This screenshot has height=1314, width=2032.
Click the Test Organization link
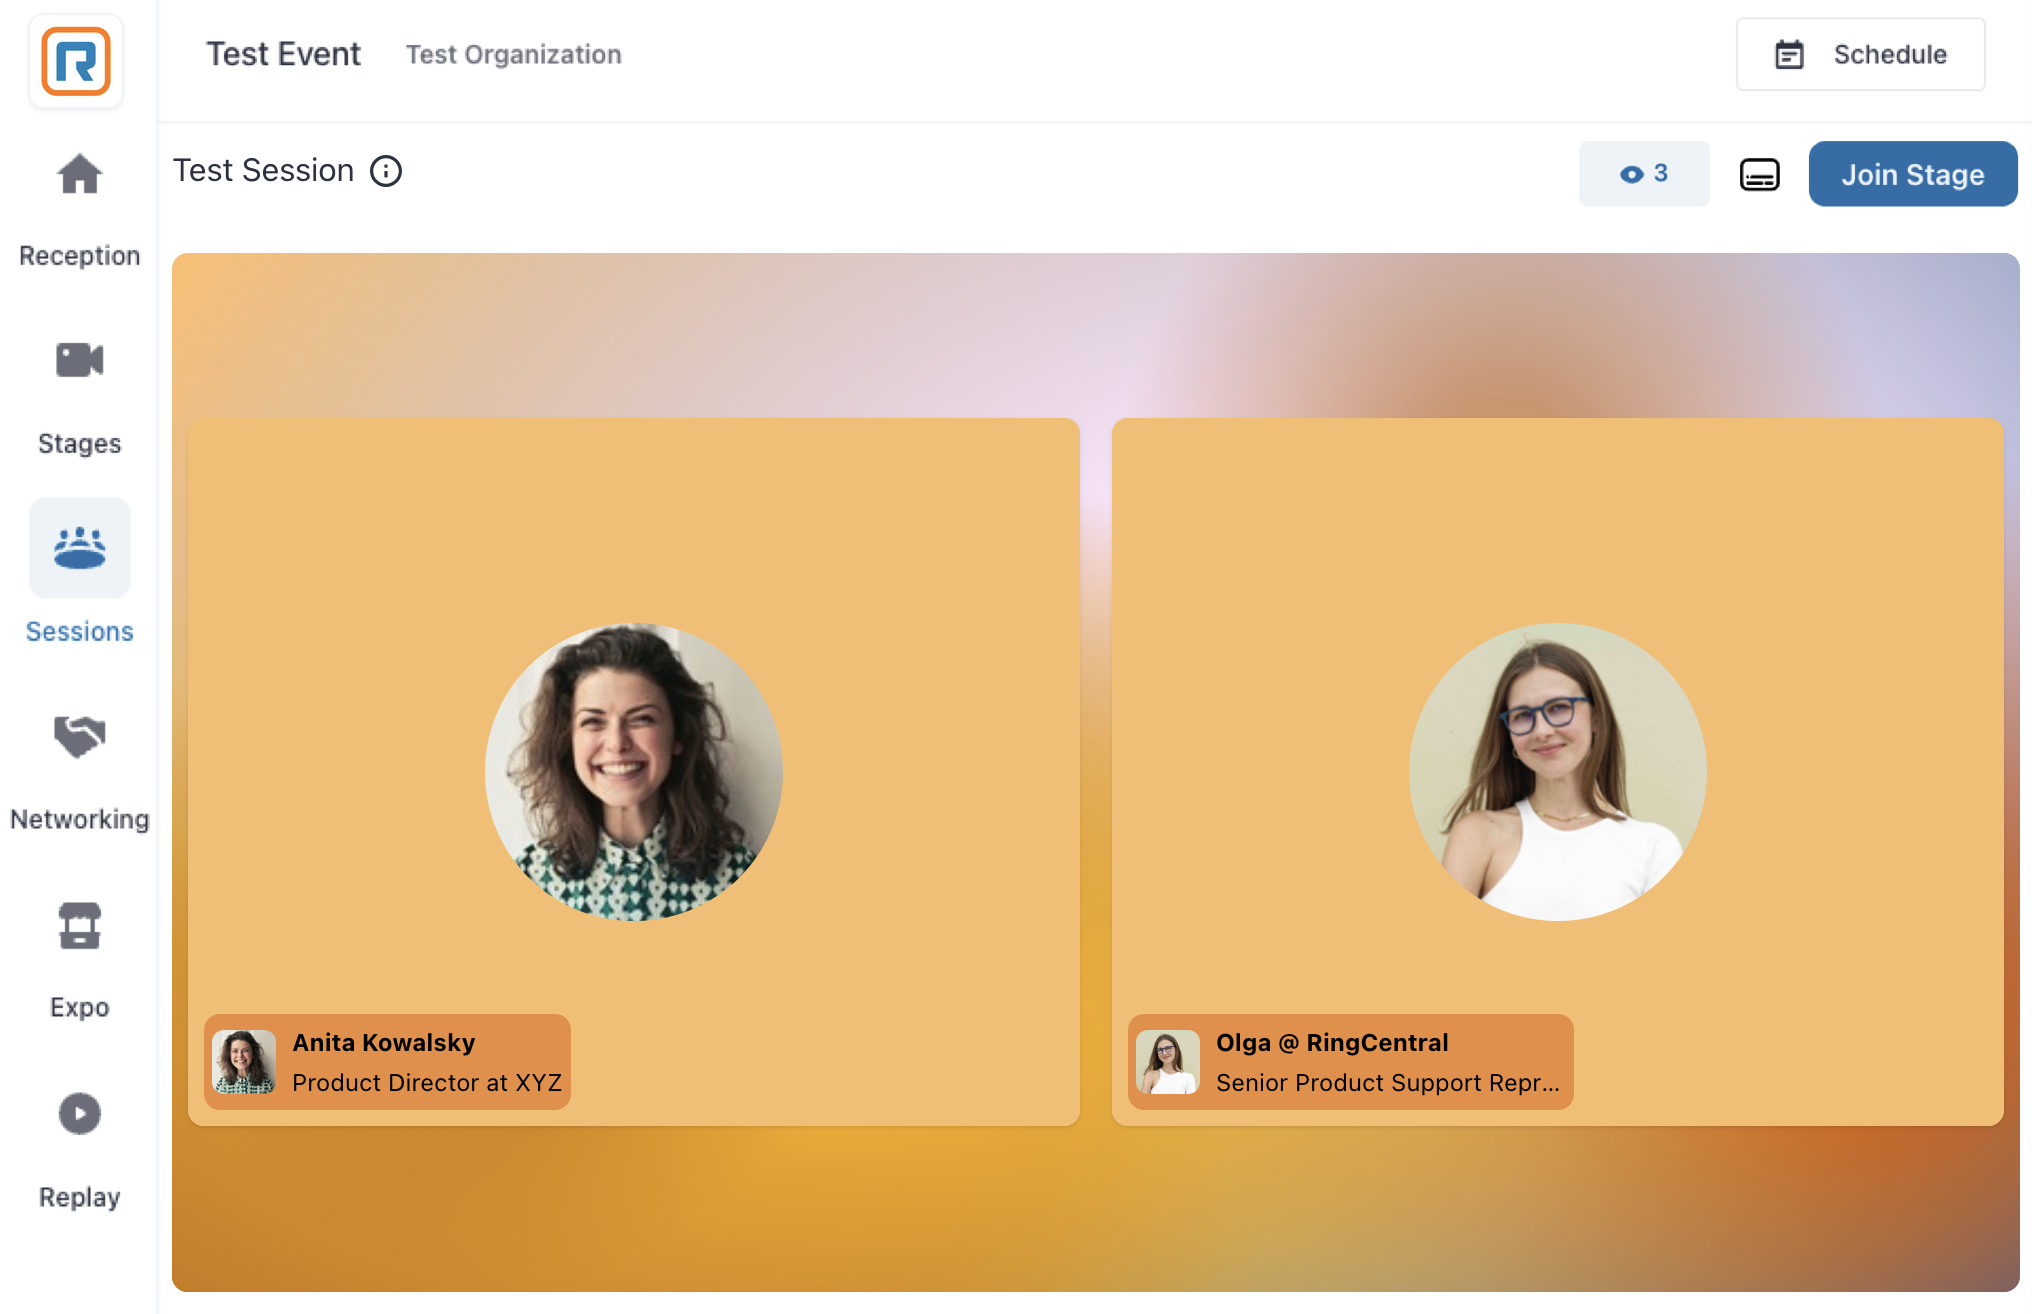pyautogui.click(x=513, y=54)
